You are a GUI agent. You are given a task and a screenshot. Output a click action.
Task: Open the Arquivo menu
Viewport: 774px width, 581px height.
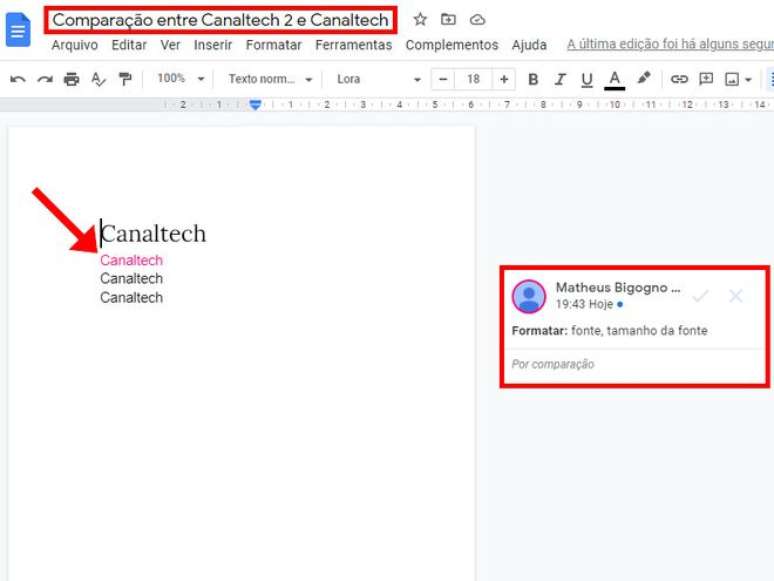pyautogui.click(x=75, y=45)
